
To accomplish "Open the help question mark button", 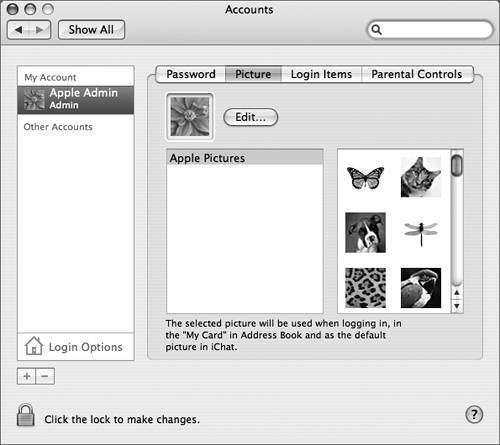I will click(x=474, y=415).
